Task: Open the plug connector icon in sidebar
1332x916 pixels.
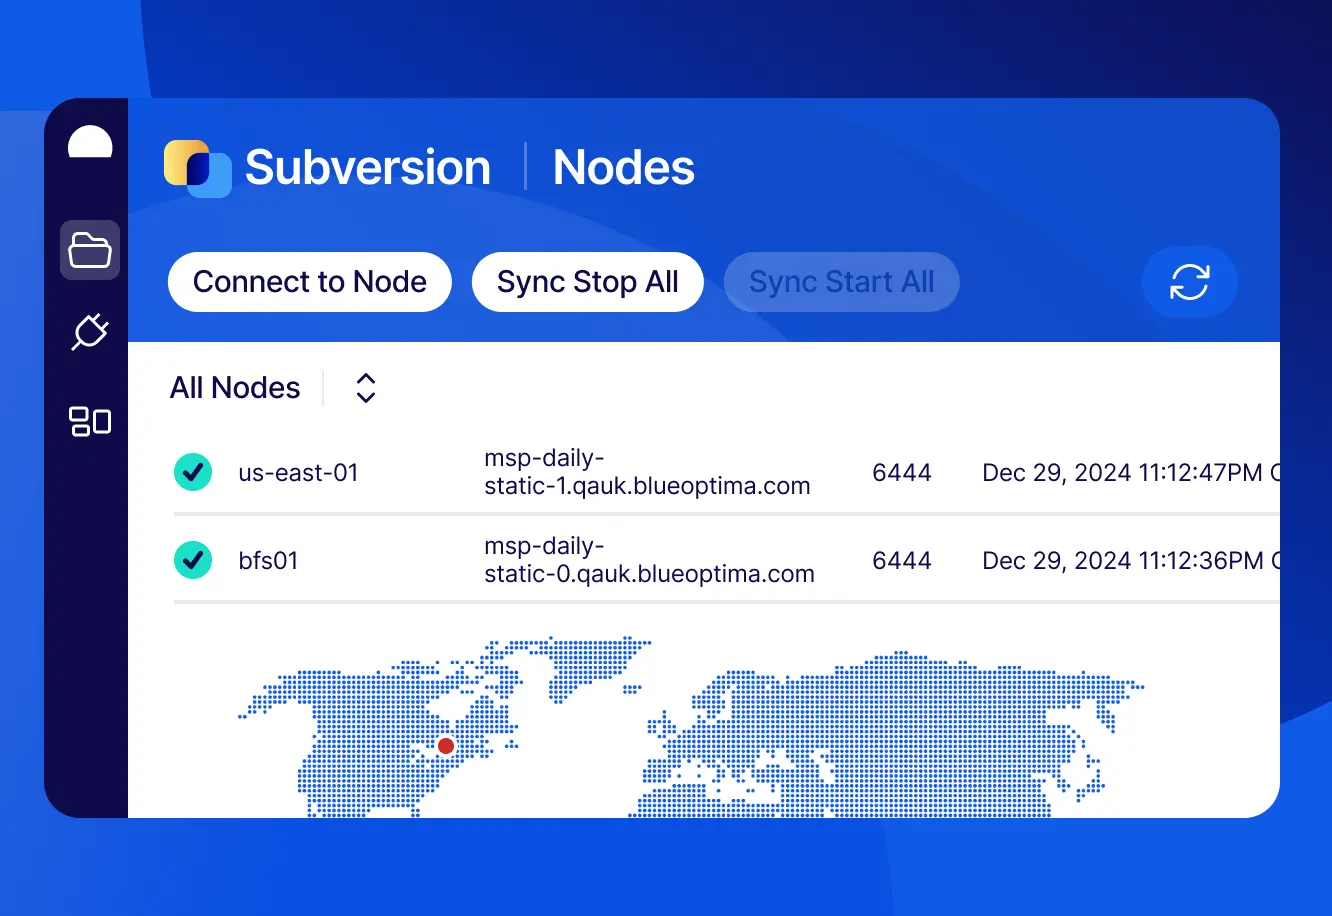Action: pos(90,332)
